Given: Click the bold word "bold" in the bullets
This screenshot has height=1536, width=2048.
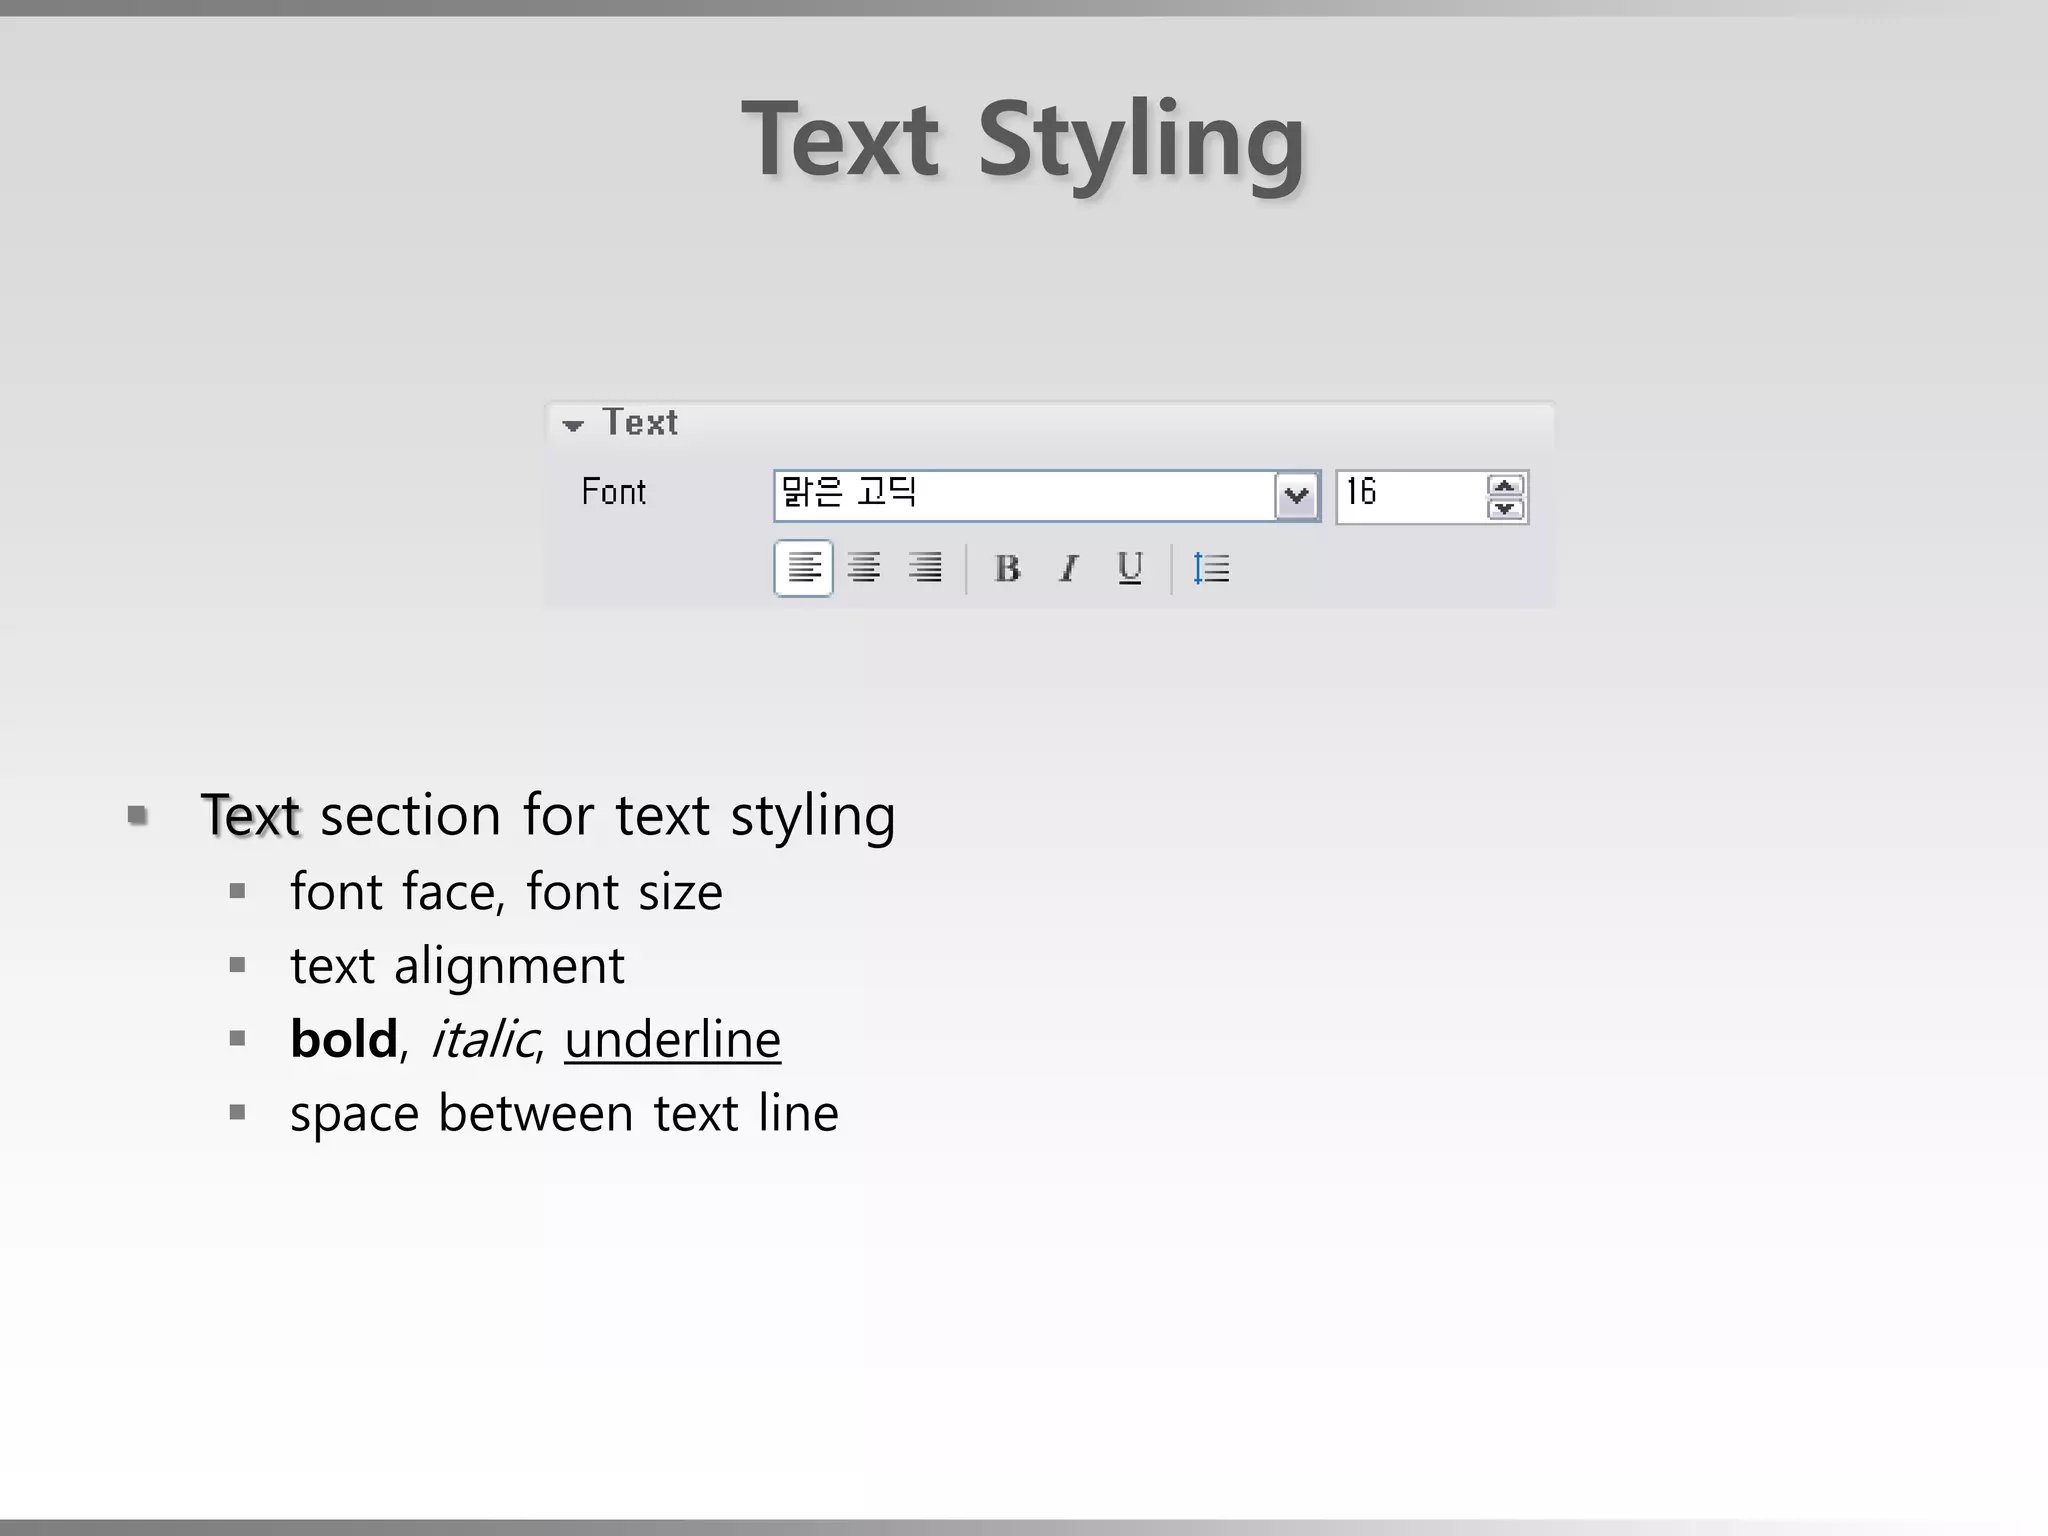Looking at the screenshot, I should [x=343, y=1040].
